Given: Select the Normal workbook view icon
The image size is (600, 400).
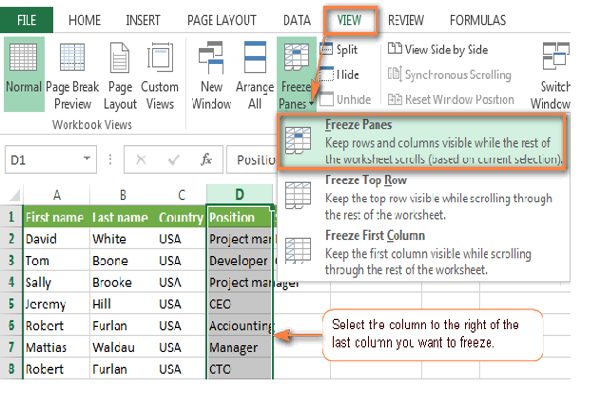Looking at the screenshot, I should [24, 74].
